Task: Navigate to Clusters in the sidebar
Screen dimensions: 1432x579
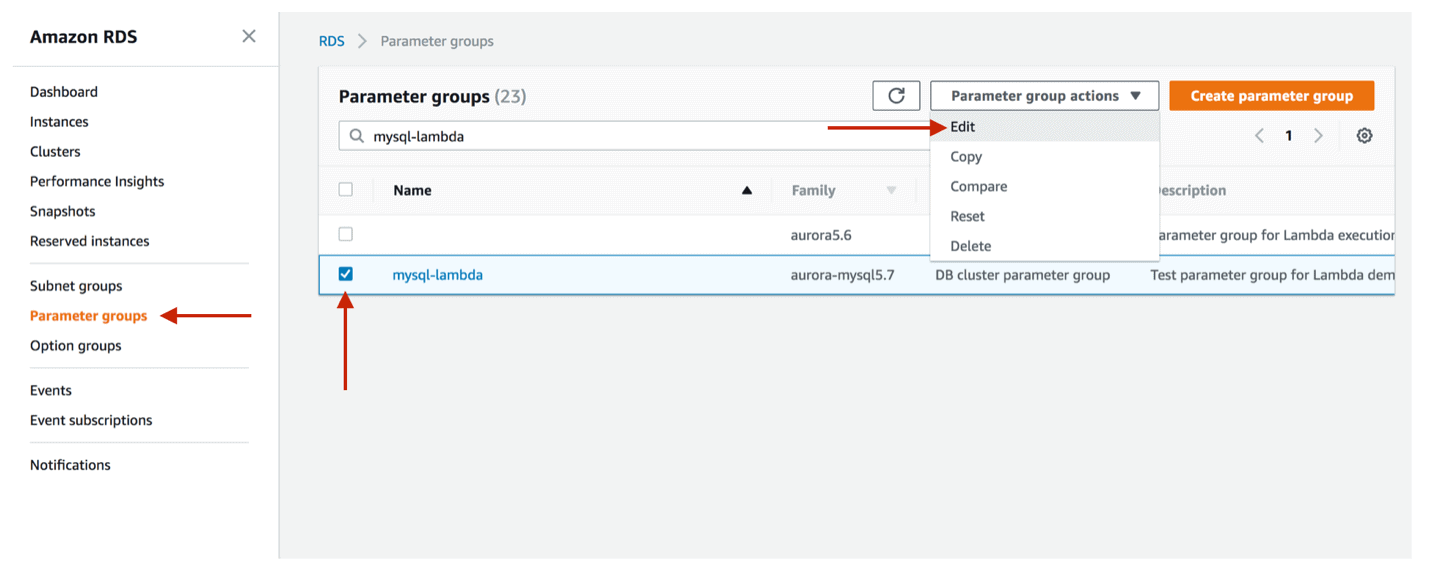Action: (55, 152)
